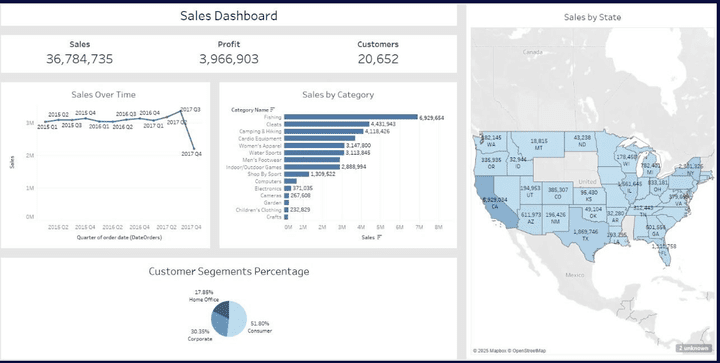The image size is (720, 363).
Task: Click the Customer Segements Percentage title
Action: pos(229,271)
